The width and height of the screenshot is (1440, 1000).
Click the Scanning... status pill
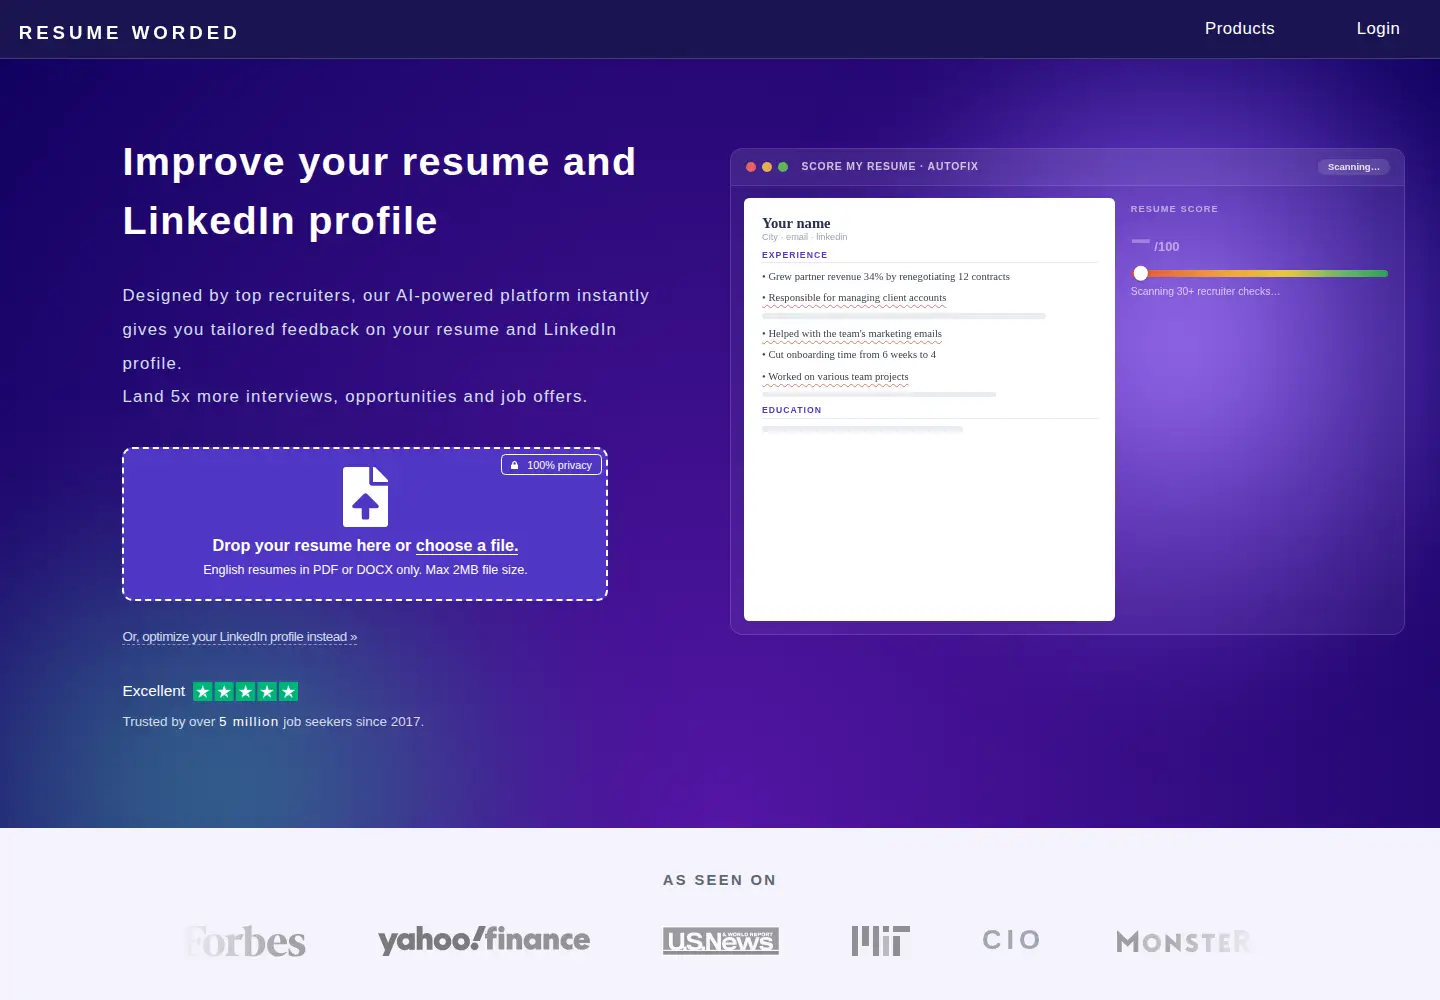1353,167
